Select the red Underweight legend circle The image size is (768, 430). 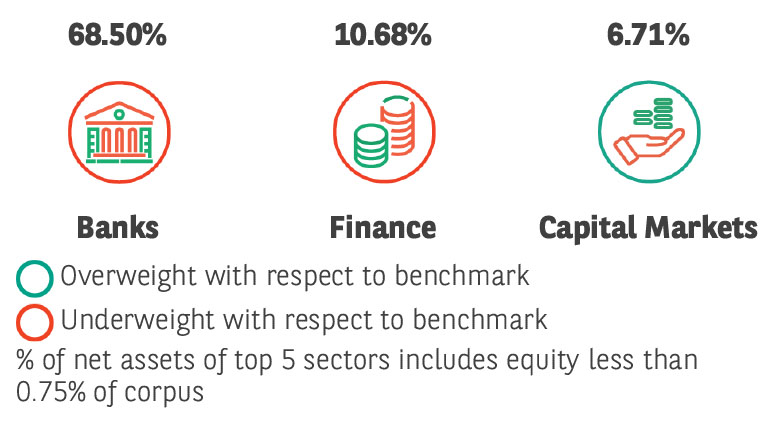[x=35, y=322]
